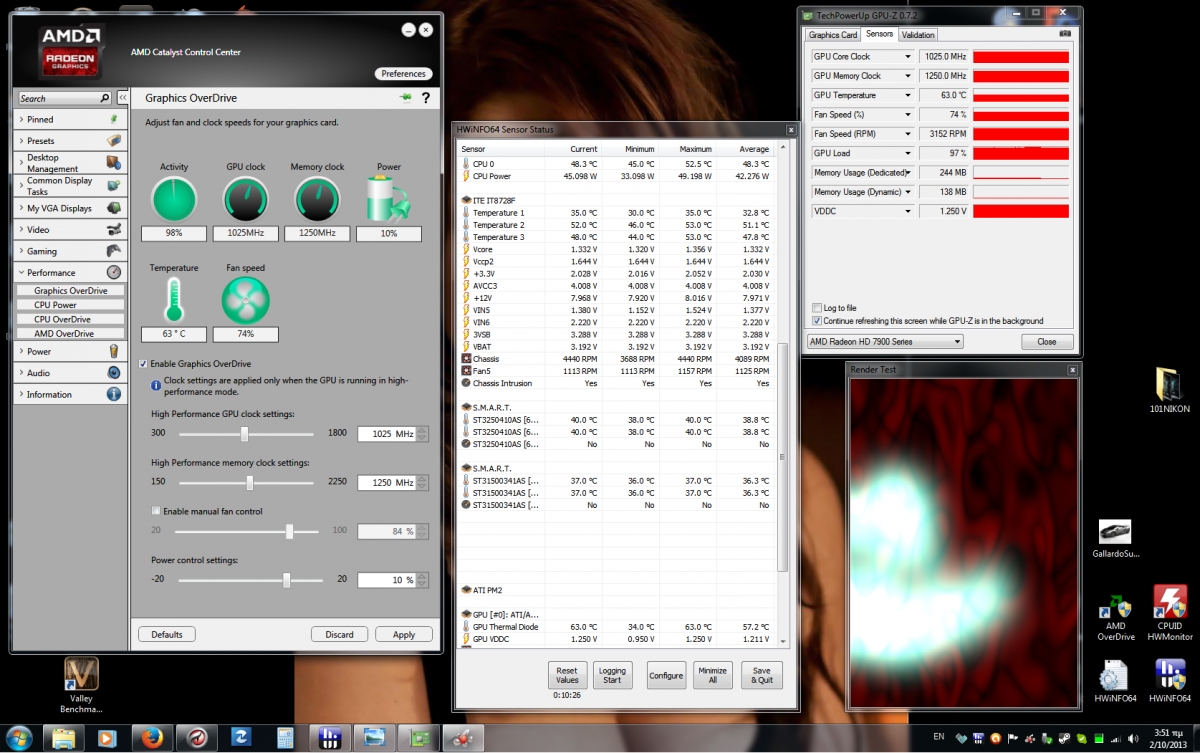Click Reset Values in HWiNFO64
The height and width of the screenshot is (753, 1200).
pos(567,675)
